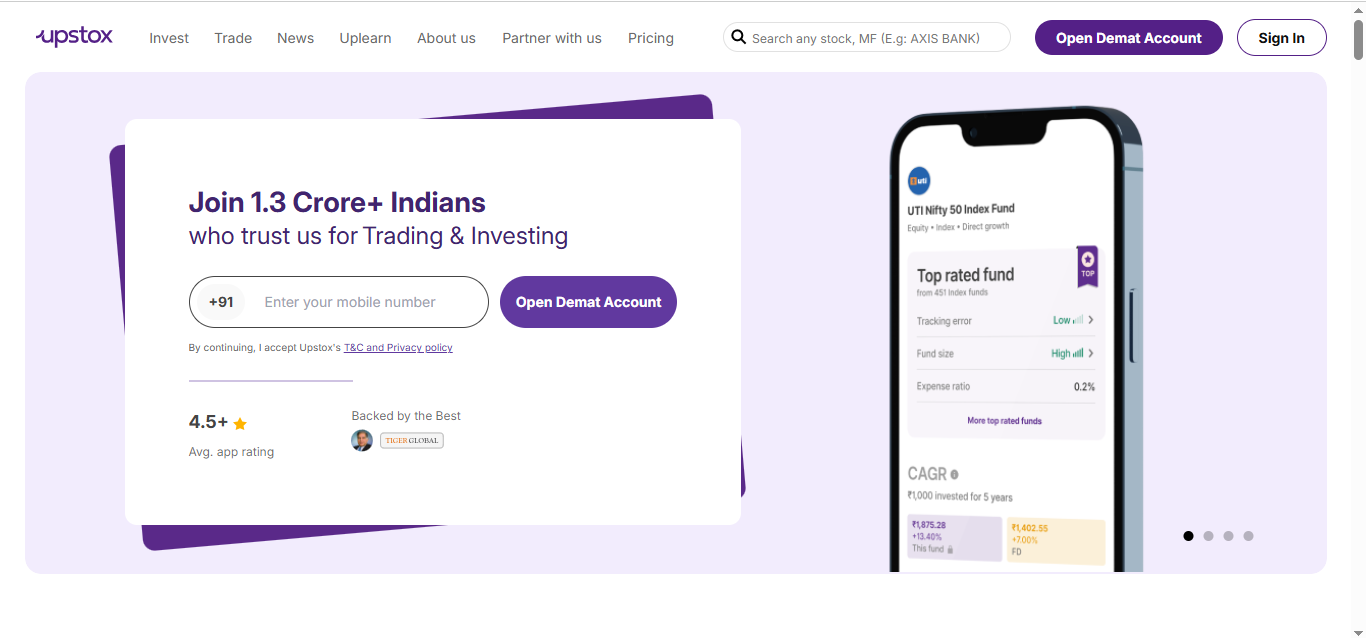Image resolution: width=1366 pixels, height=638 pixels.
Task: Open the T&C and Privacy policy link
Action: 398,348
